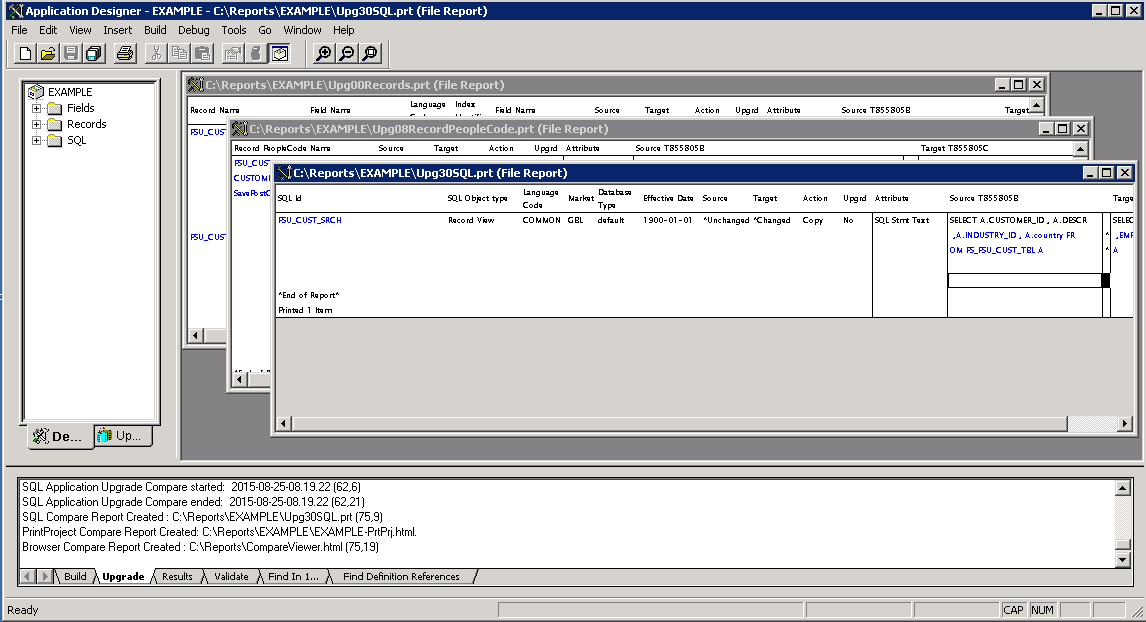Click the Zoom Out magnifier icon
This screenshot has height=622, width=1146.
pos(346,53)
